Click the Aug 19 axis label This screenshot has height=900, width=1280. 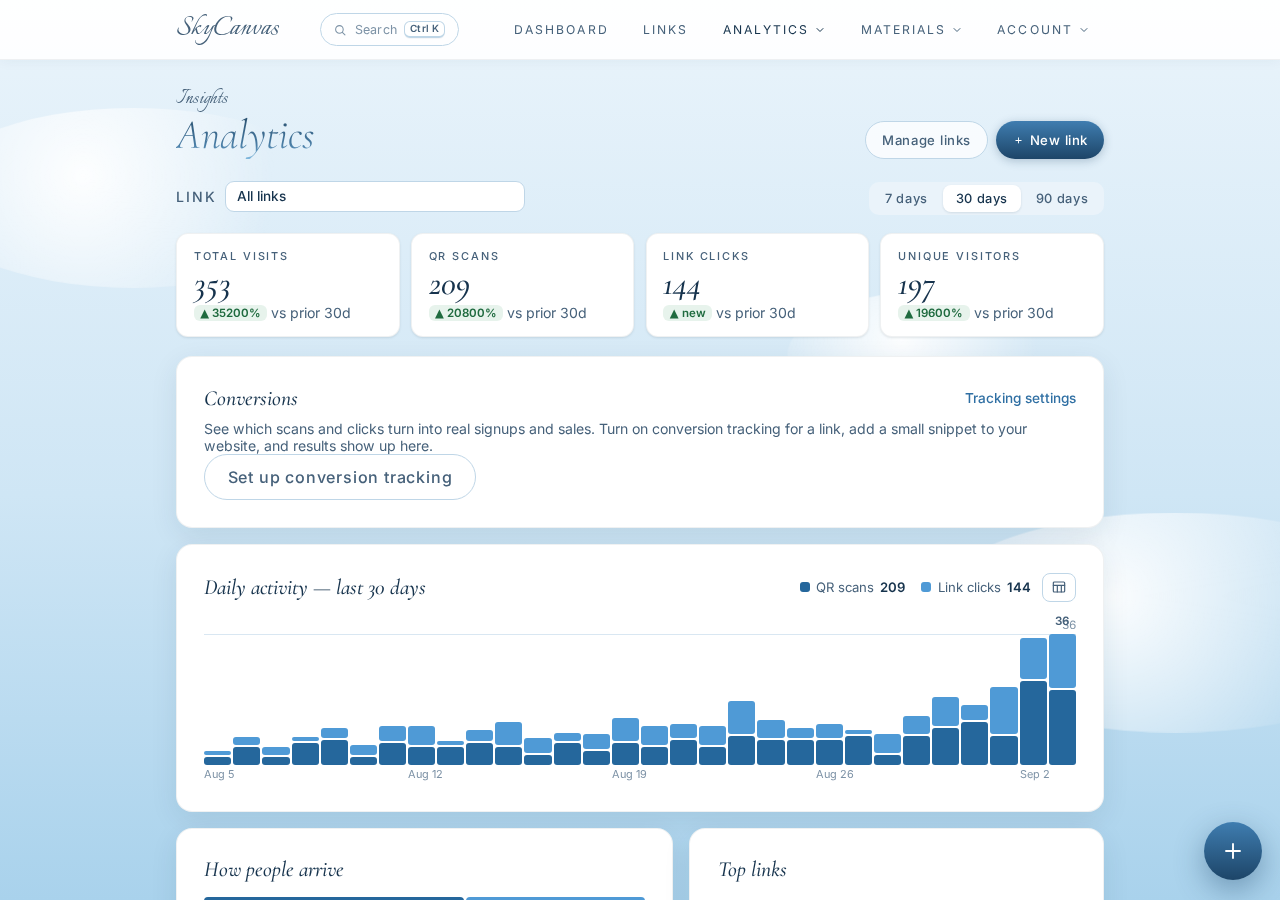(x=629, y=774)
